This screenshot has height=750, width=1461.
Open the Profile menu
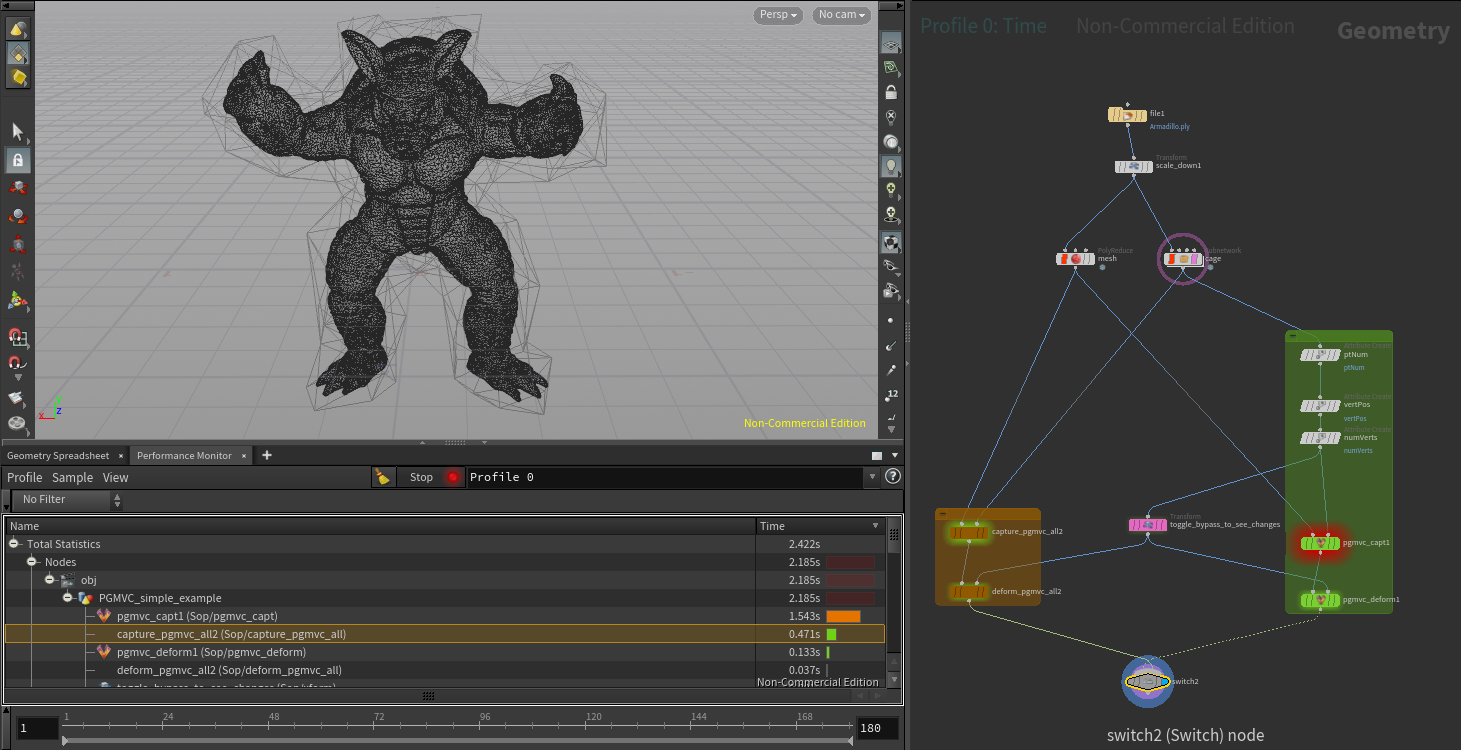[x=25, y=478]
